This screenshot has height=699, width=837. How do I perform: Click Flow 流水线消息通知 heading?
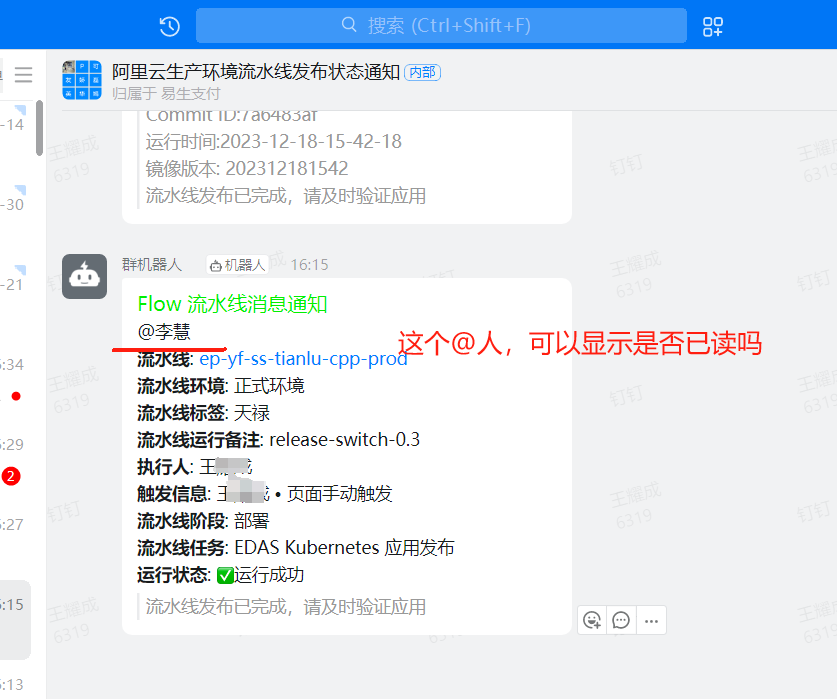pos(232,304)
